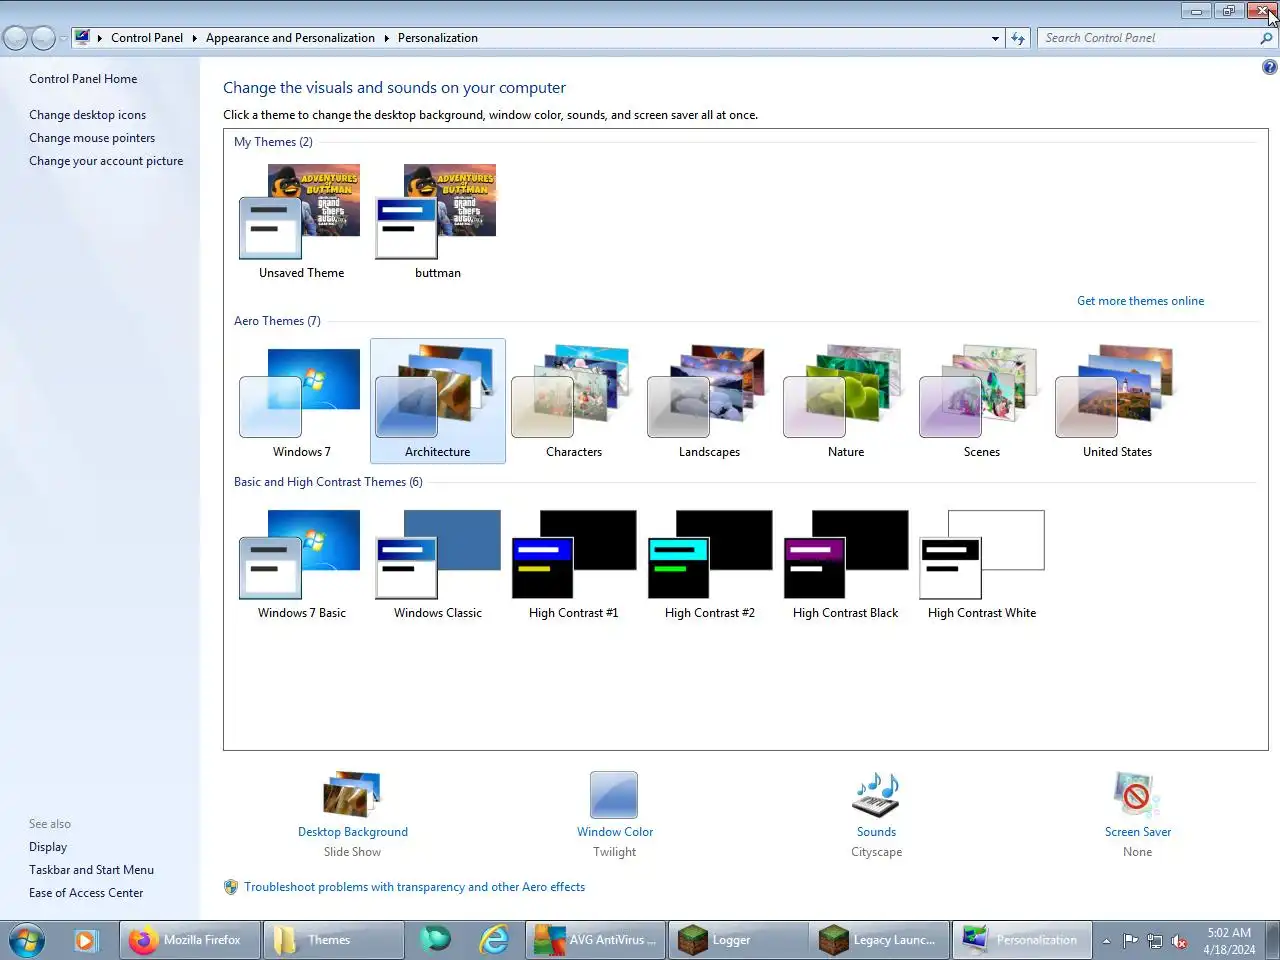Switch to Logger taskbar button
This screenshot has height=960, width=1280.
click(x=738, y=940)
